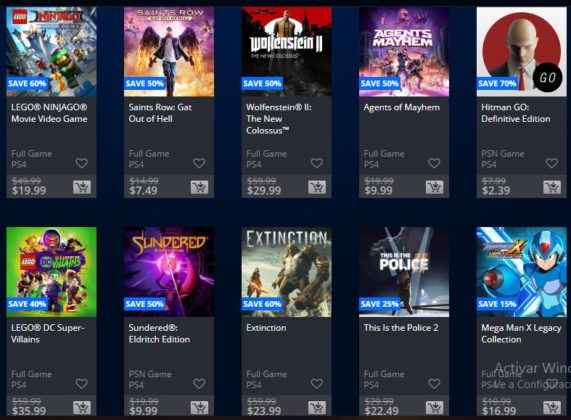Screen dimensions: 571x420
Task: Add Hitman GO Definitive Edition to cart
Action: pos(552,187)
